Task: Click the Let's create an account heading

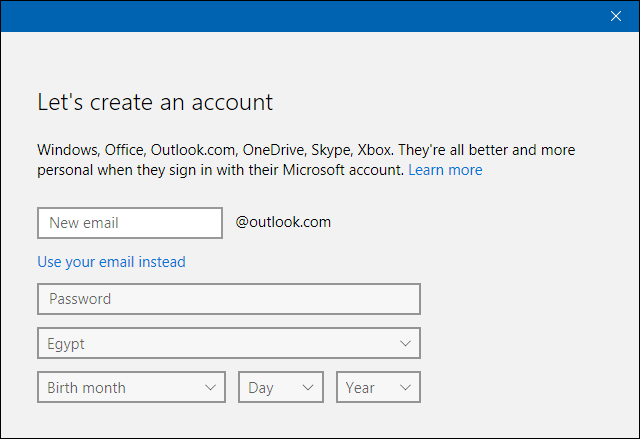Action: point(155,102)
